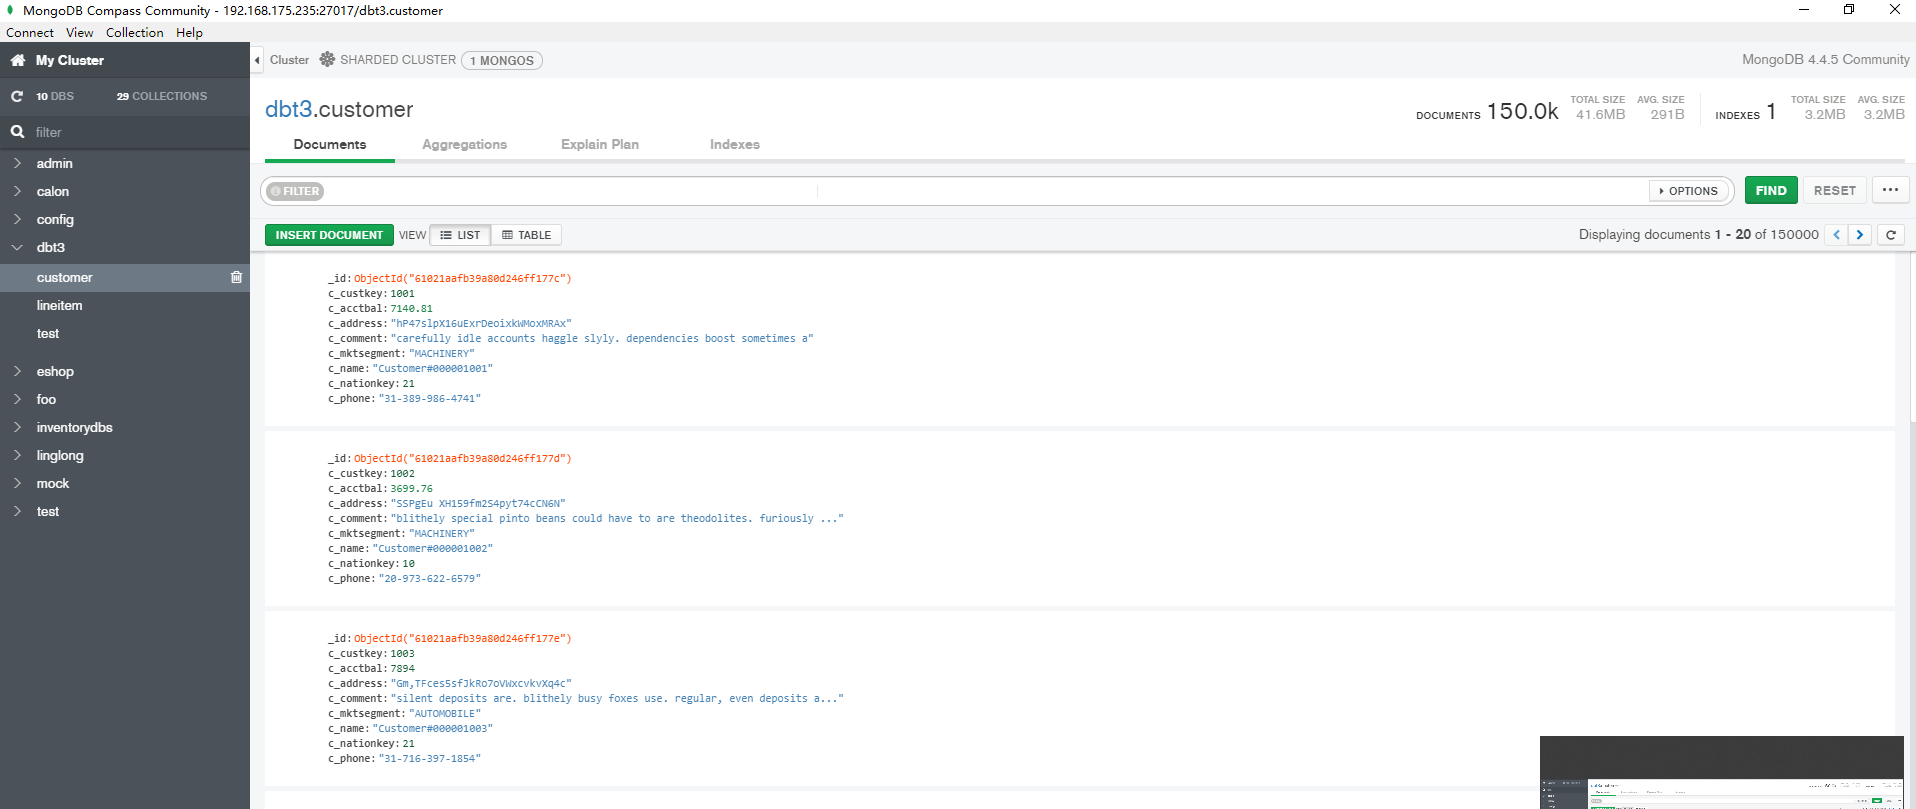Screen dimensions: 1916x809
Task: Click the My Cluster home icon
Action: 17,60
